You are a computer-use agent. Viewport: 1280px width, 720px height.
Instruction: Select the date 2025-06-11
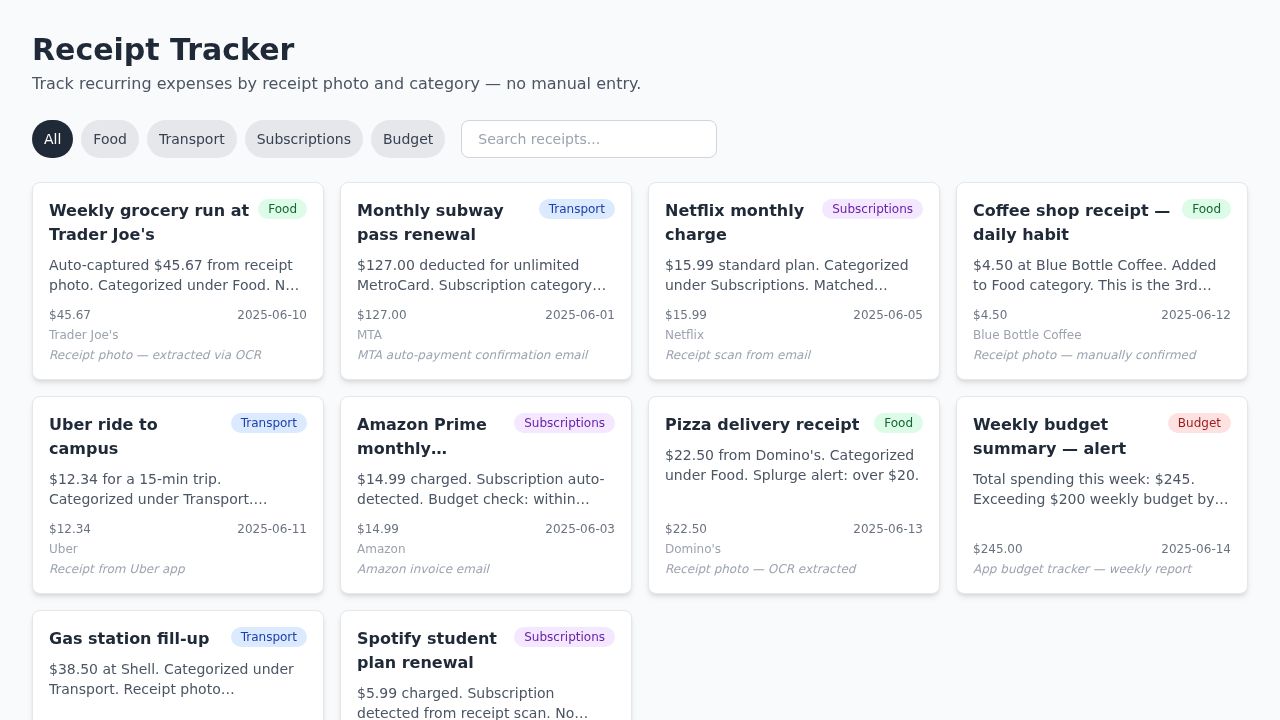tap(272, 529)
